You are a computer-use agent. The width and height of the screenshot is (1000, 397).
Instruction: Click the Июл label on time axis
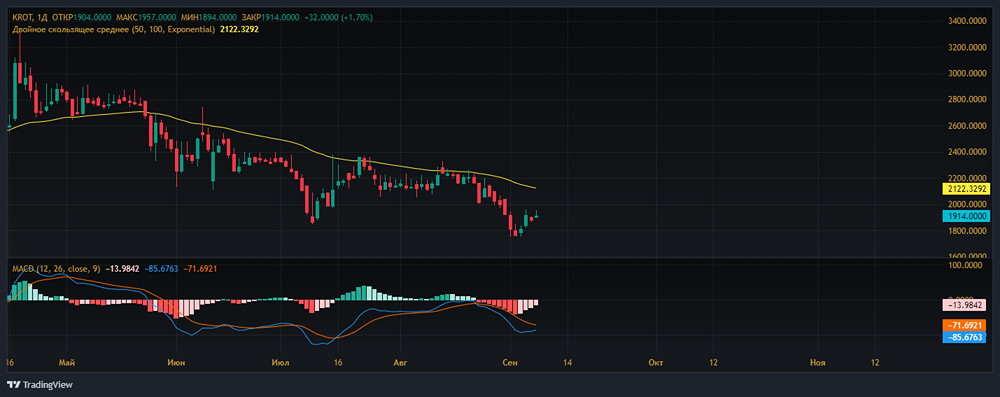[280, 363]
